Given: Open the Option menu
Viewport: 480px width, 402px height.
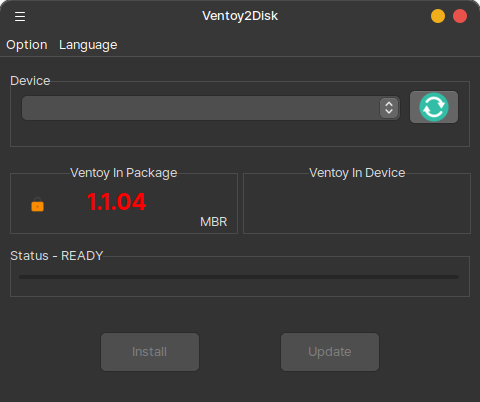Looking at the screenshot, I should [x=27, y=45].
